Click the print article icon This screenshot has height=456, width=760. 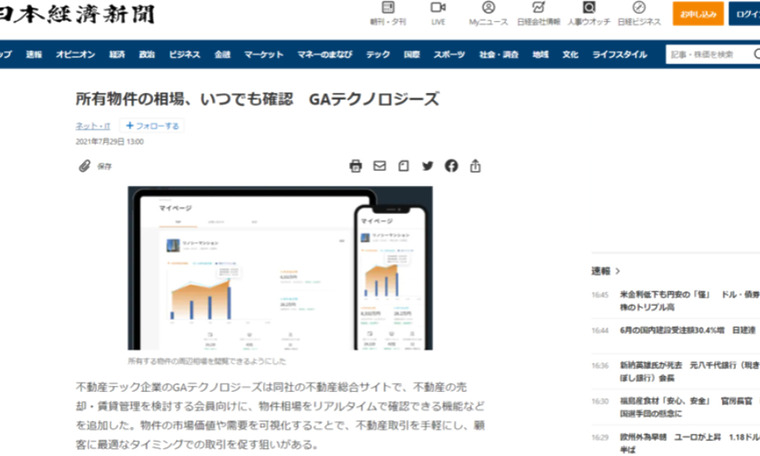coord(356,166)
